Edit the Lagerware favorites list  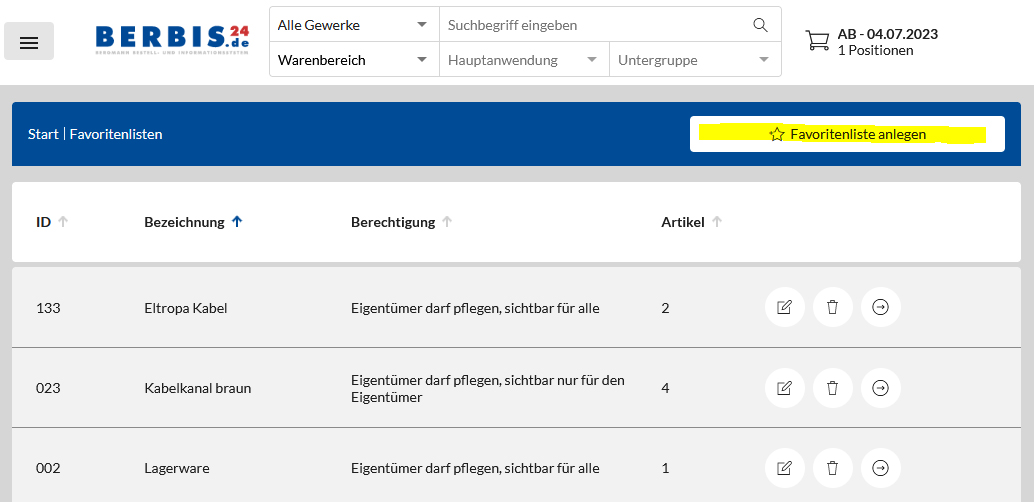785,468
